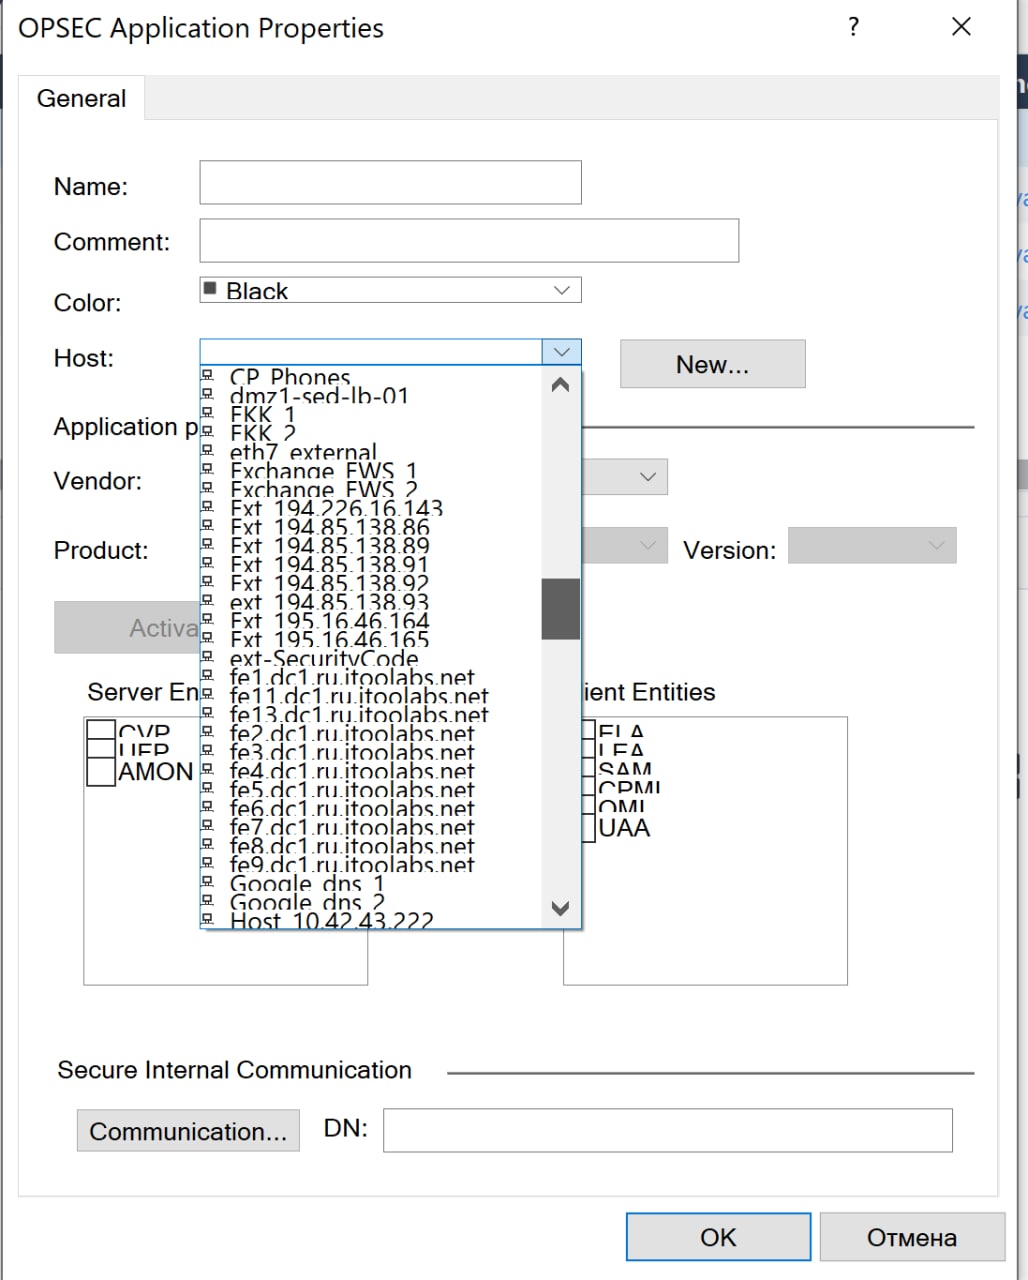1028x1280 pixels.
Task: Select fe2.dc1.ru.itoolabs.net host
Action: (371, 731)
